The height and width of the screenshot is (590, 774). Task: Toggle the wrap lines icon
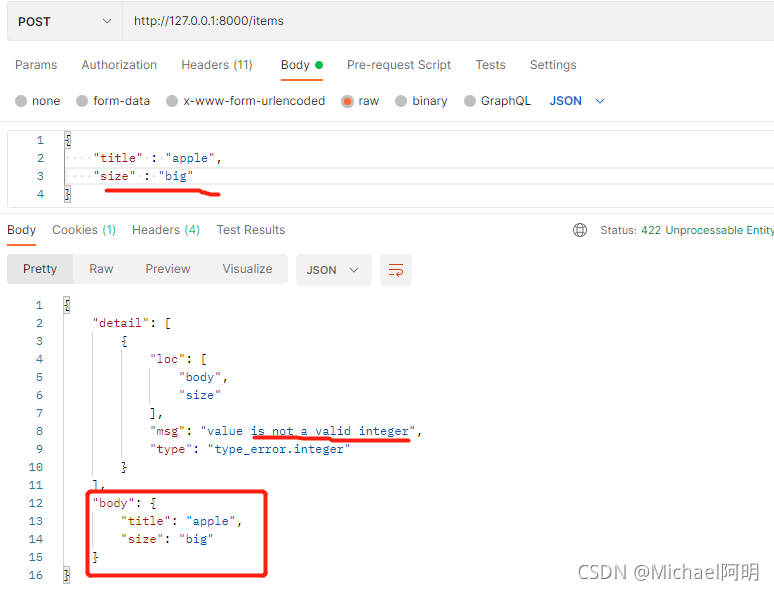click(x=396, y=270)
